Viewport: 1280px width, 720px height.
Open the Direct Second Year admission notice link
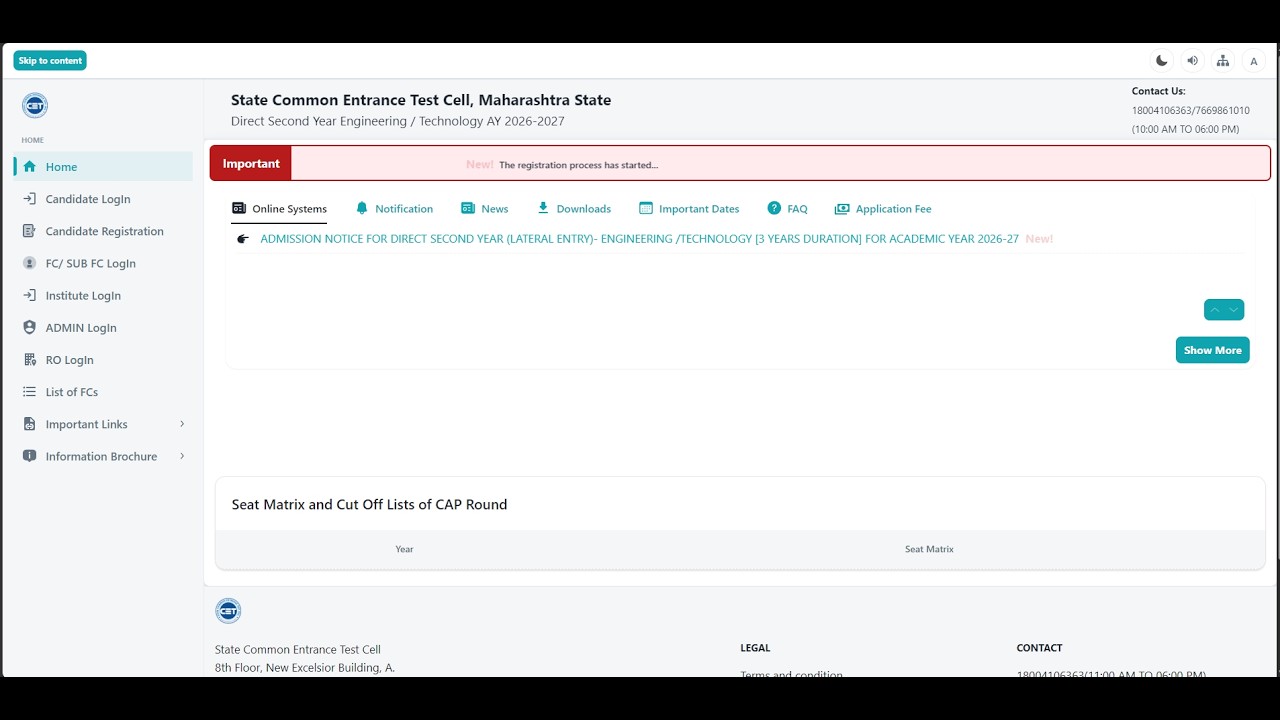[x=639, y=239]
